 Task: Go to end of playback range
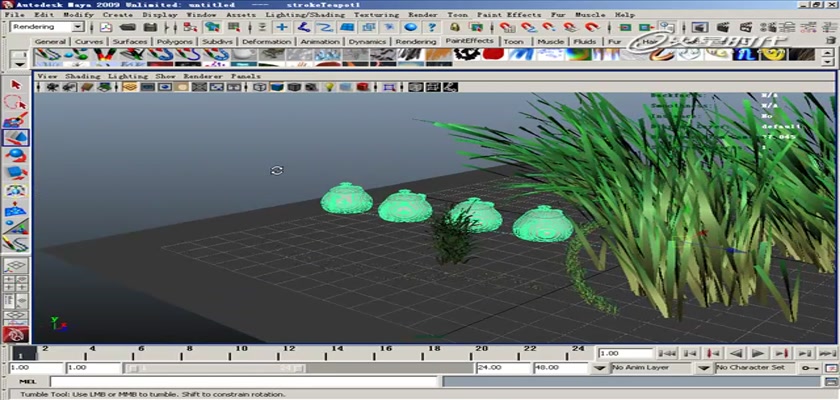(827, 353)
